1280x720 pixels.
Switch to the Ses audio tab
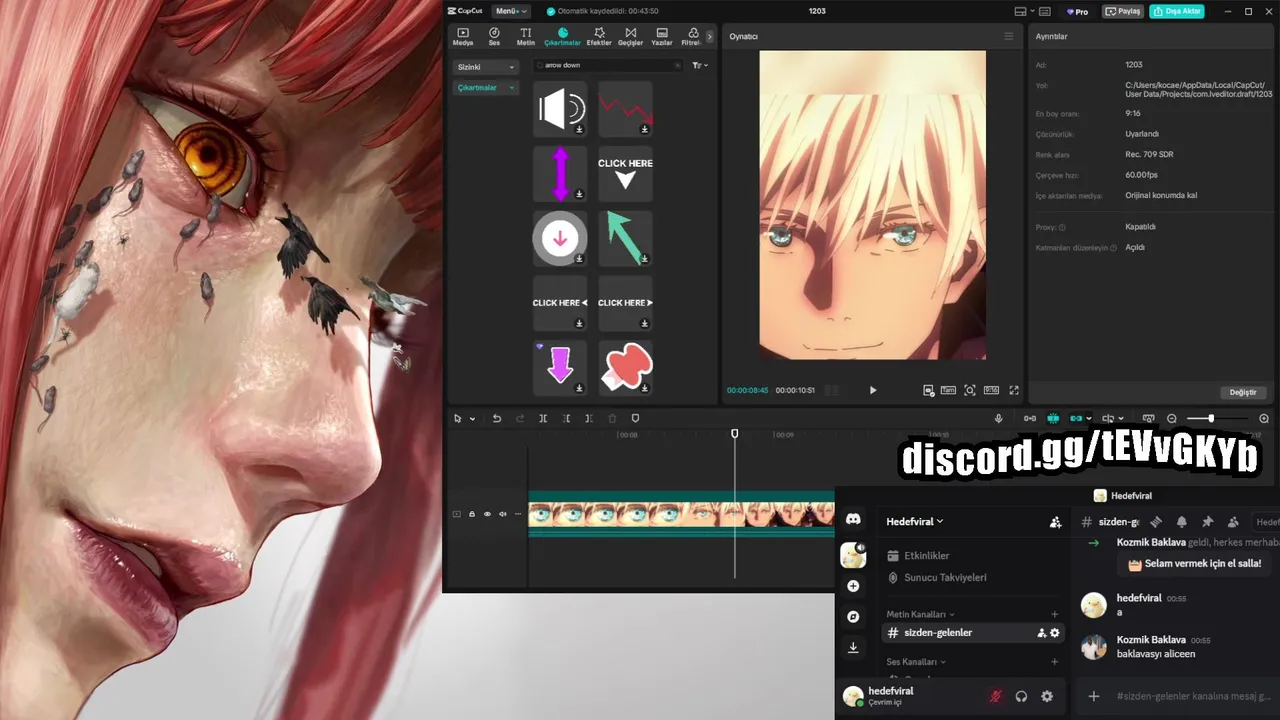tap(494, 37)
